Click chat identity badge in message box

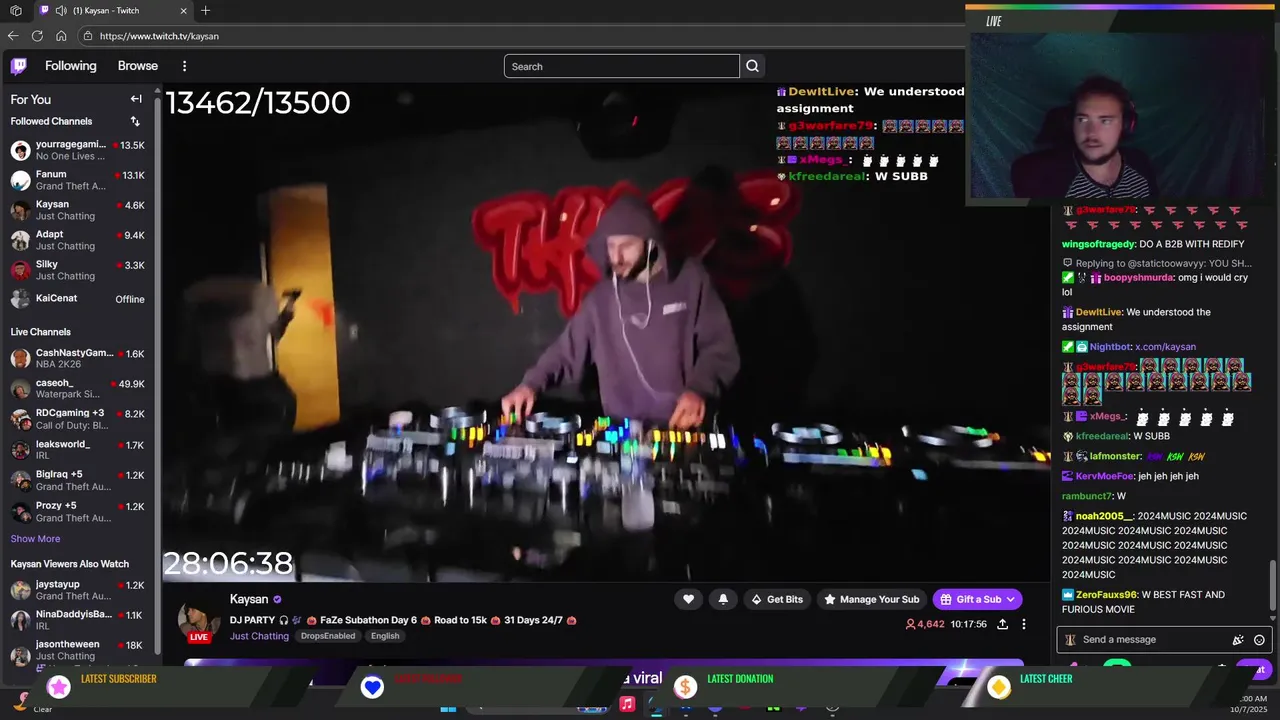(1070, 640)
